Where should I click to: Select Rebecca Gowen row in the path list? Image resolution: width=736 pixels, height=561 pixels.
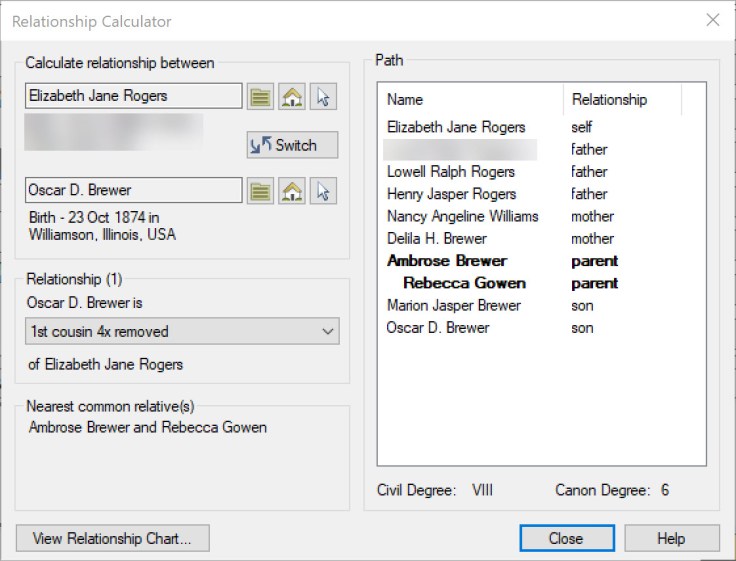pos(464,283)
